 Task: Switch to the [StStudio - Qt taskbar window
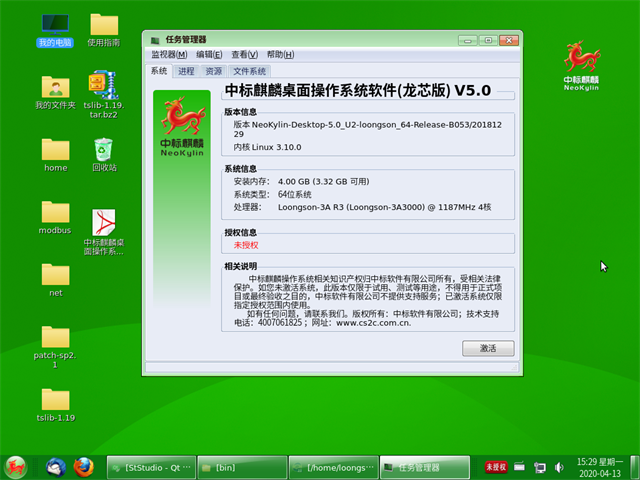pos(150,467)
